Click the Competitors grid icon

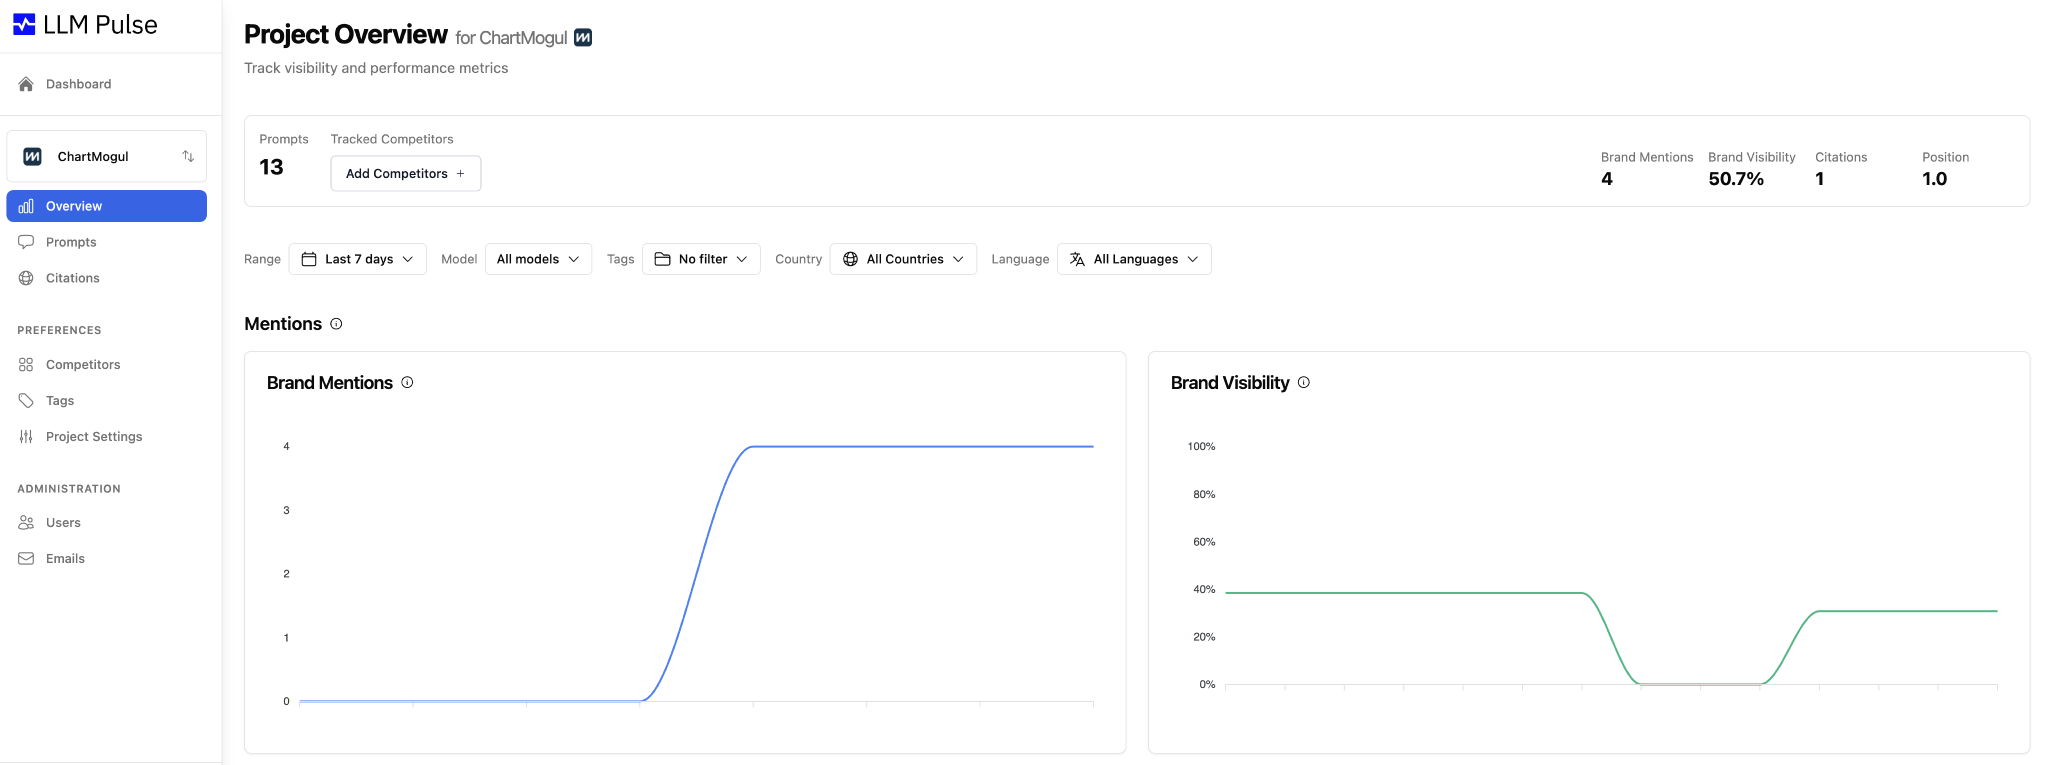coord(26,365)
